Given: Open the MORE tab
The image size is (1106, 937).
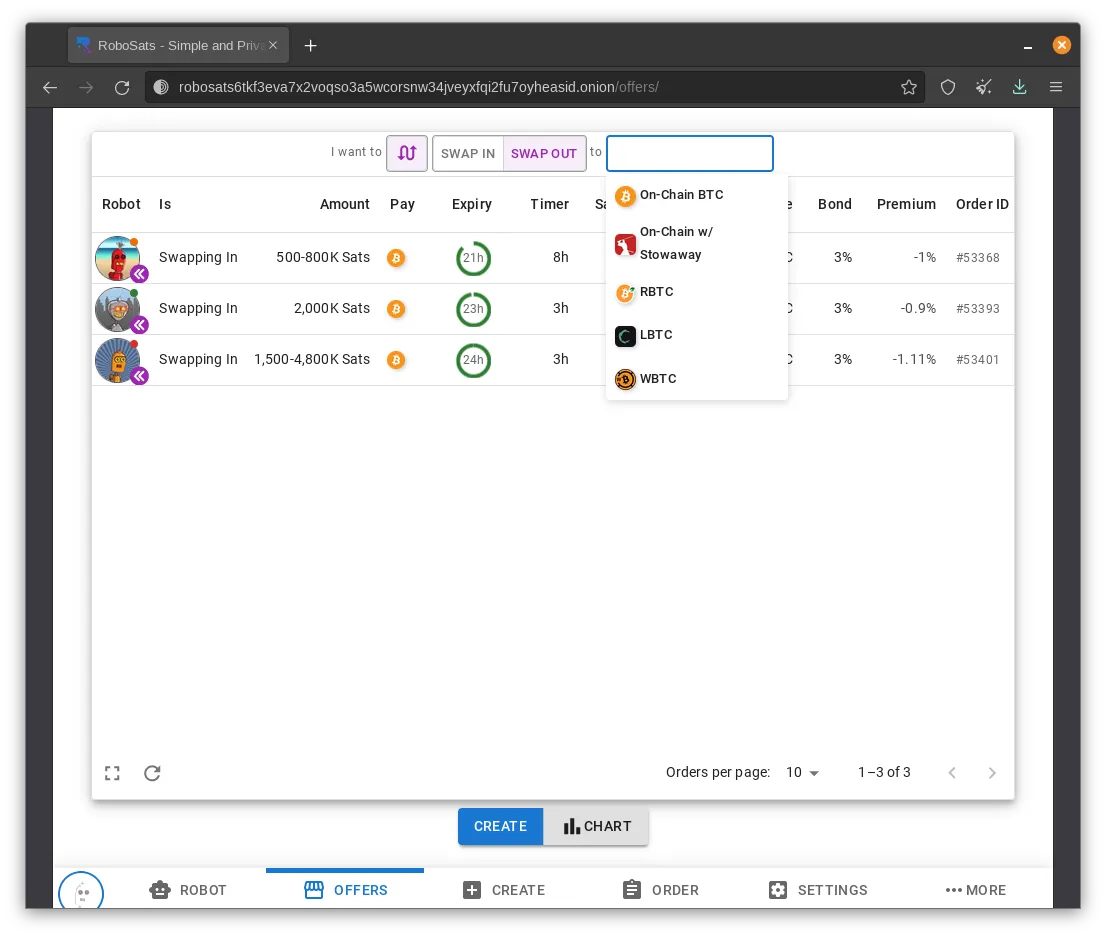Looking at the screenshot, I should tap(976, 890).
